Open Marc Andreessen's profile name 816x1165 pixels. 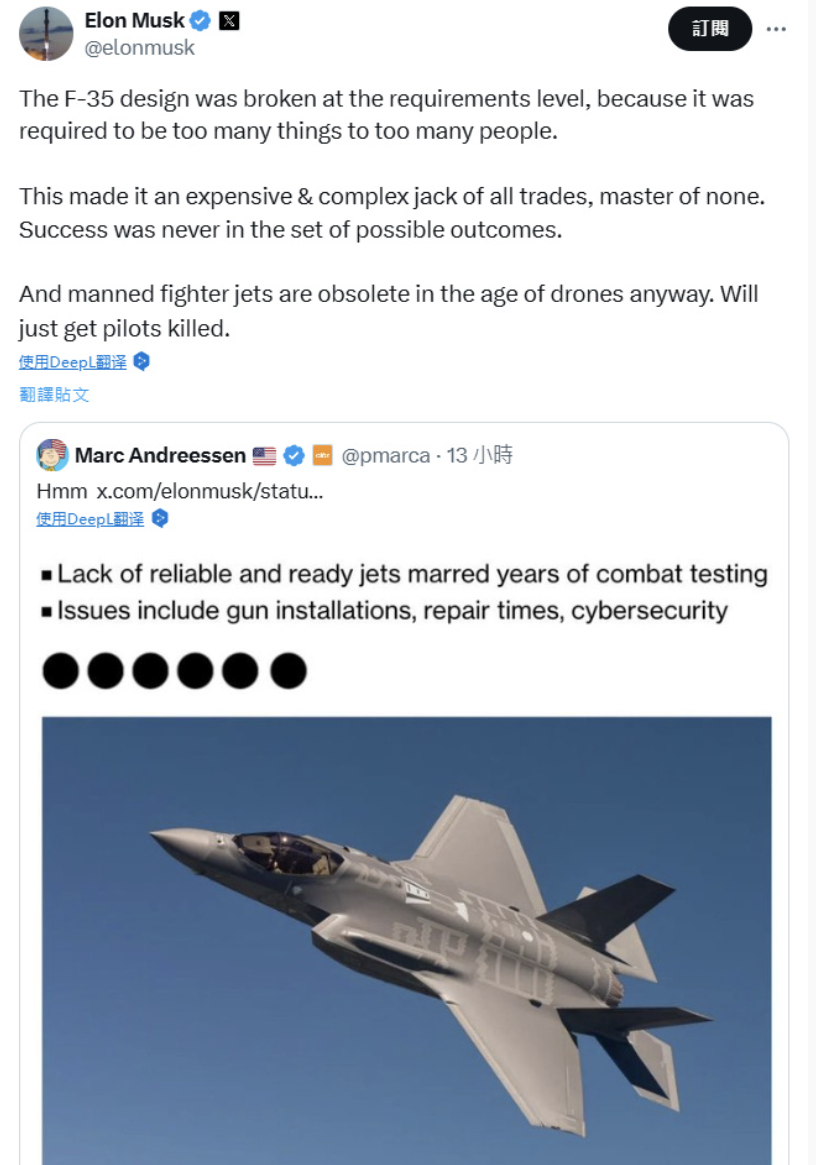tap(160, 456)
